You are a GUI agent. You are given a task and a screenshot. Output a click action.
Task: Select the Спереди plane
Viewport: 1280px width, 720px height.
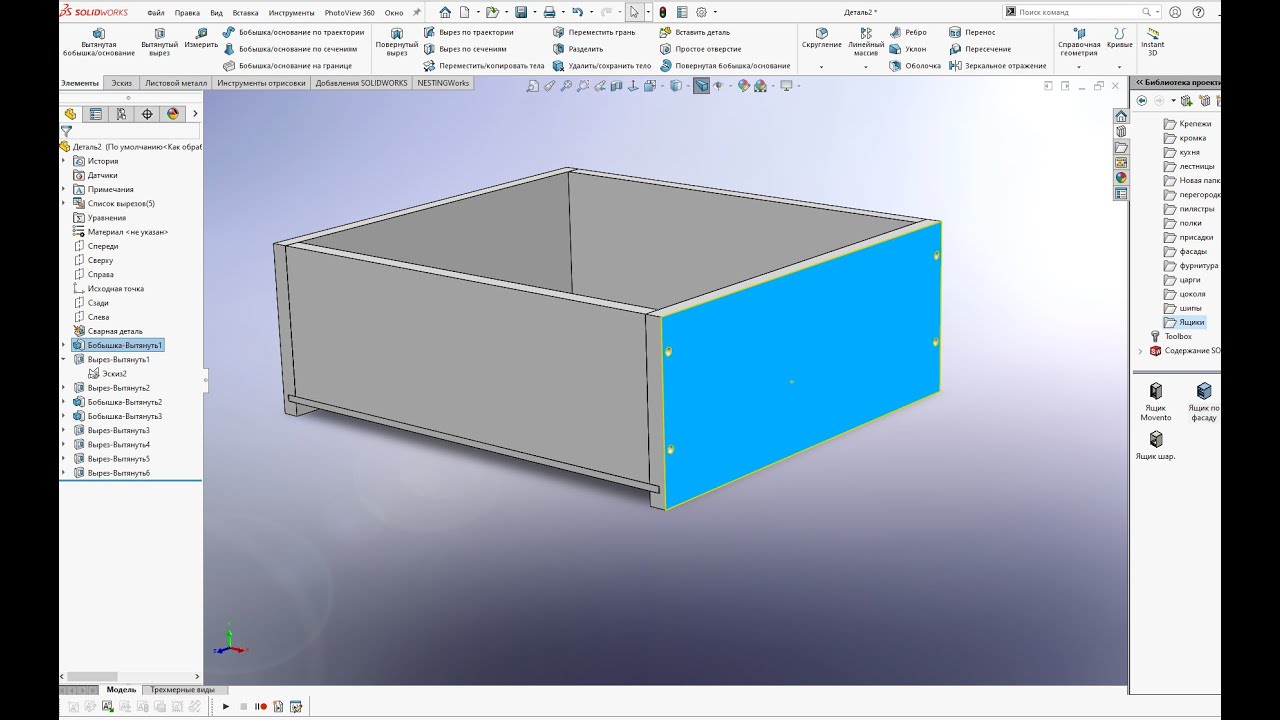click(x=96, y=246)
